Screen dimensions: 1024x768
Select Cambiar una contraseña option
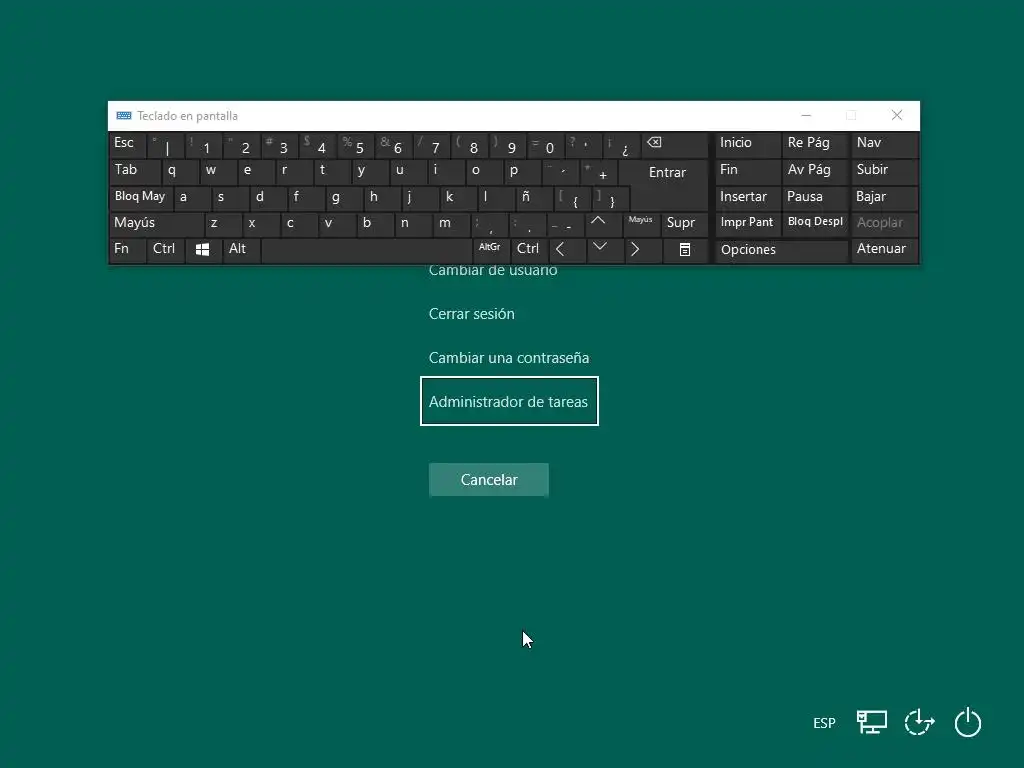tap(509, 358)
